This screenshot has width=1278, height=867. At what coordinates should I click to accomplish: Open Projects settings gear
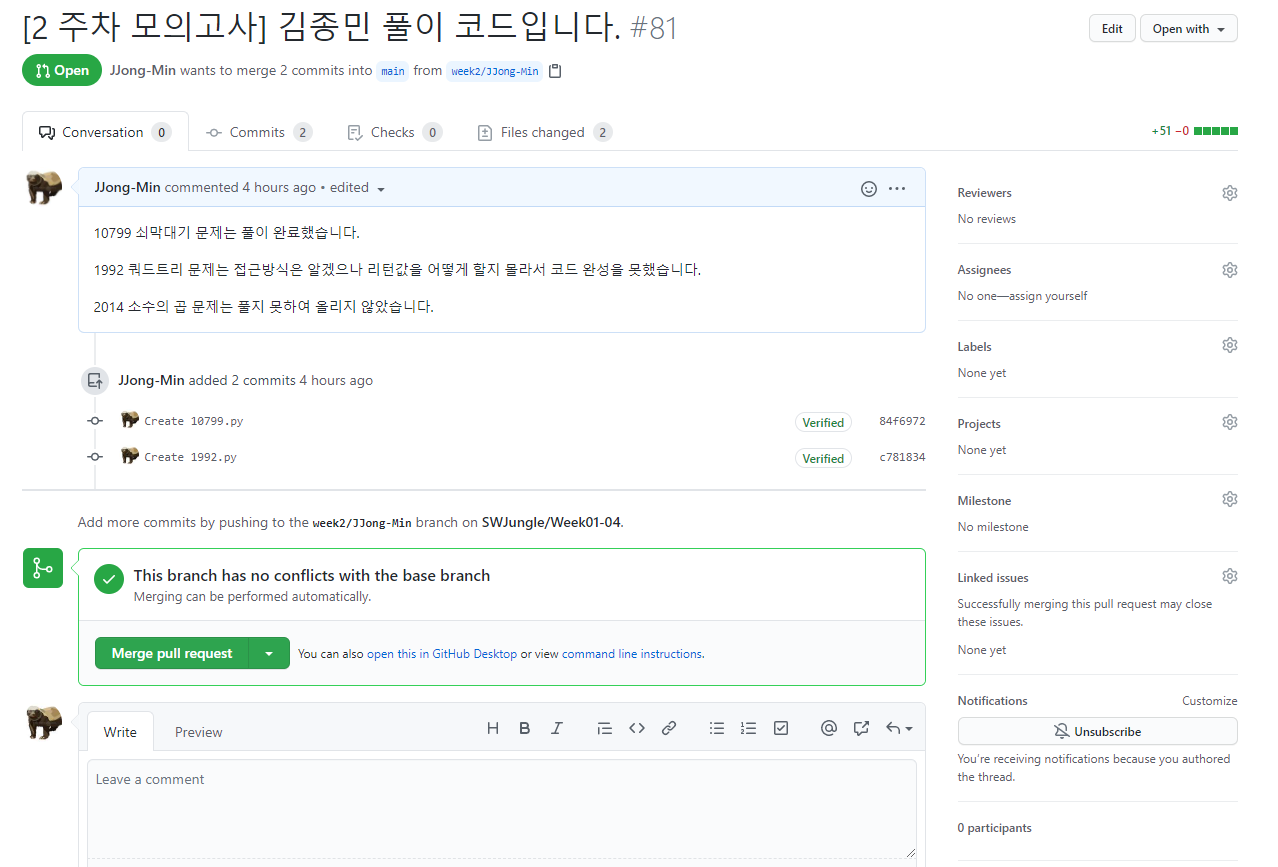[x=1230, y=422]
